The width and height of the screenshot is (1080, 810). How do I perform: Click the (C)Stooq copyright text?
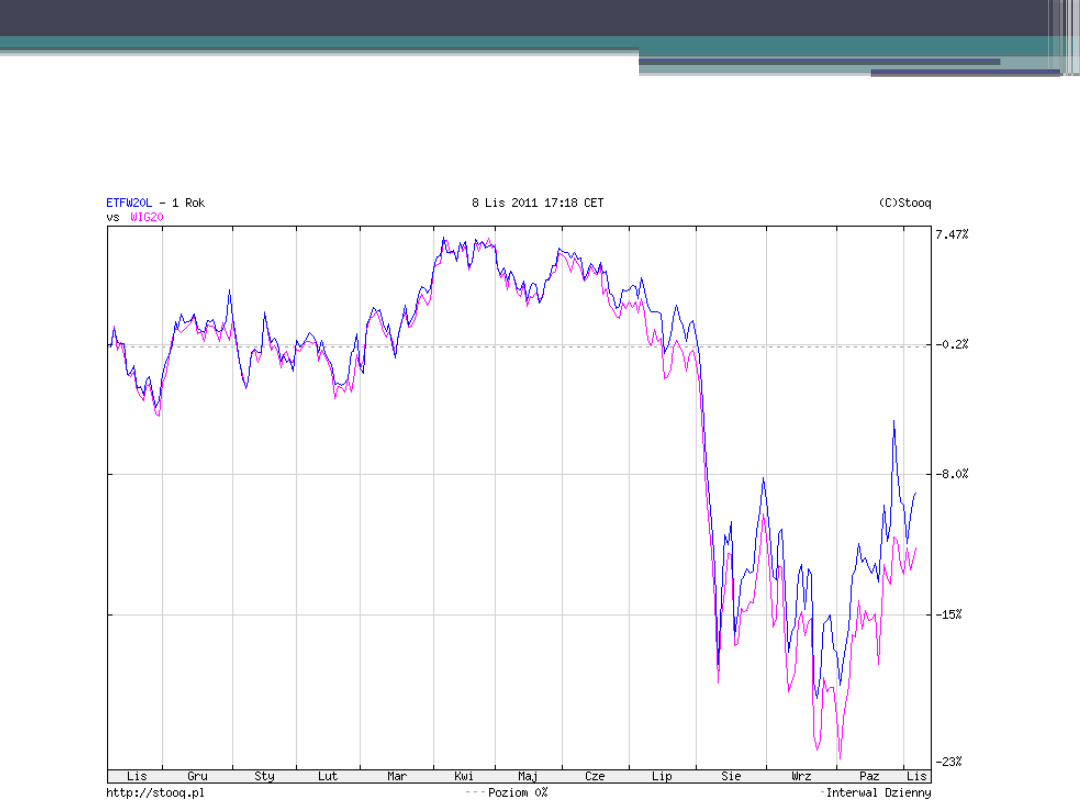click(x=904, y=203)
